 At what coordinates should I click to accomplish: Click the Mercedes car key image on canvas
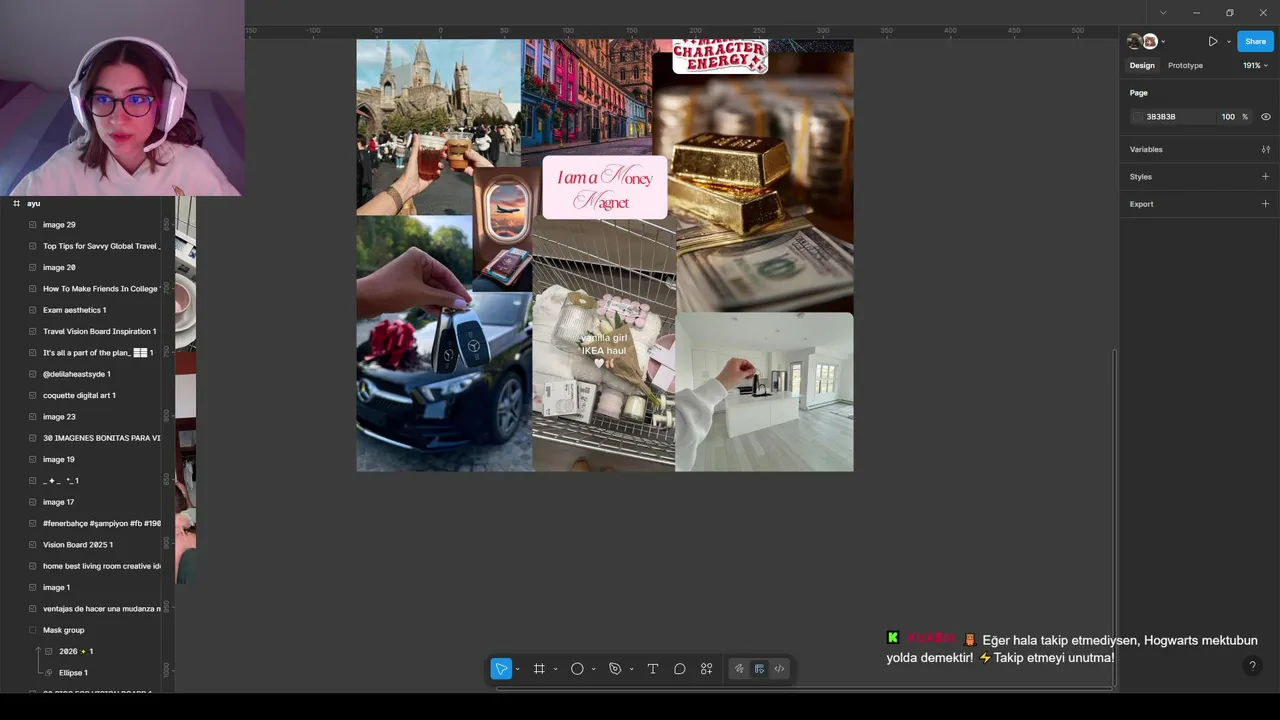pyautogui.click(x=444, y=382)
